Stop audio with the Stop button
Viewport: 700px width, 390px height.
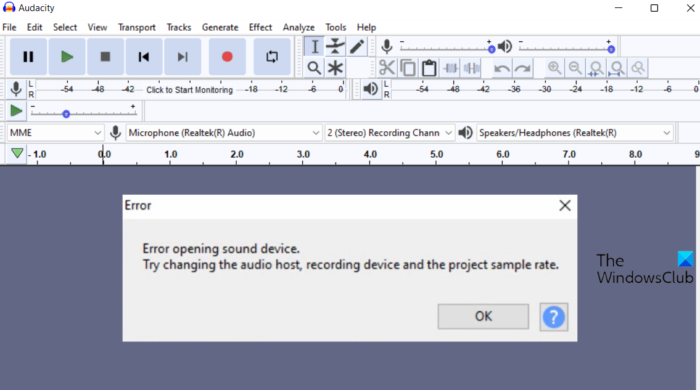click(x=105, y=57)
